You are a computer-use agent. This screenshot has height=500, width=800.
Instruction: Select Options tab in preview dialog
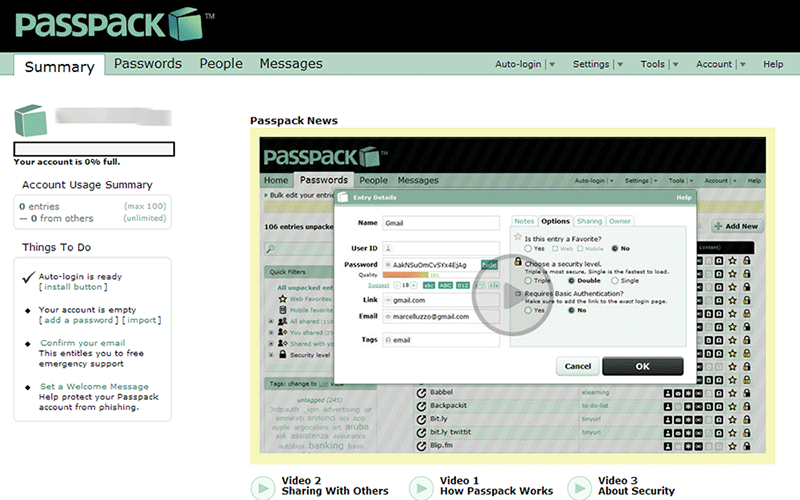(555, 221)
